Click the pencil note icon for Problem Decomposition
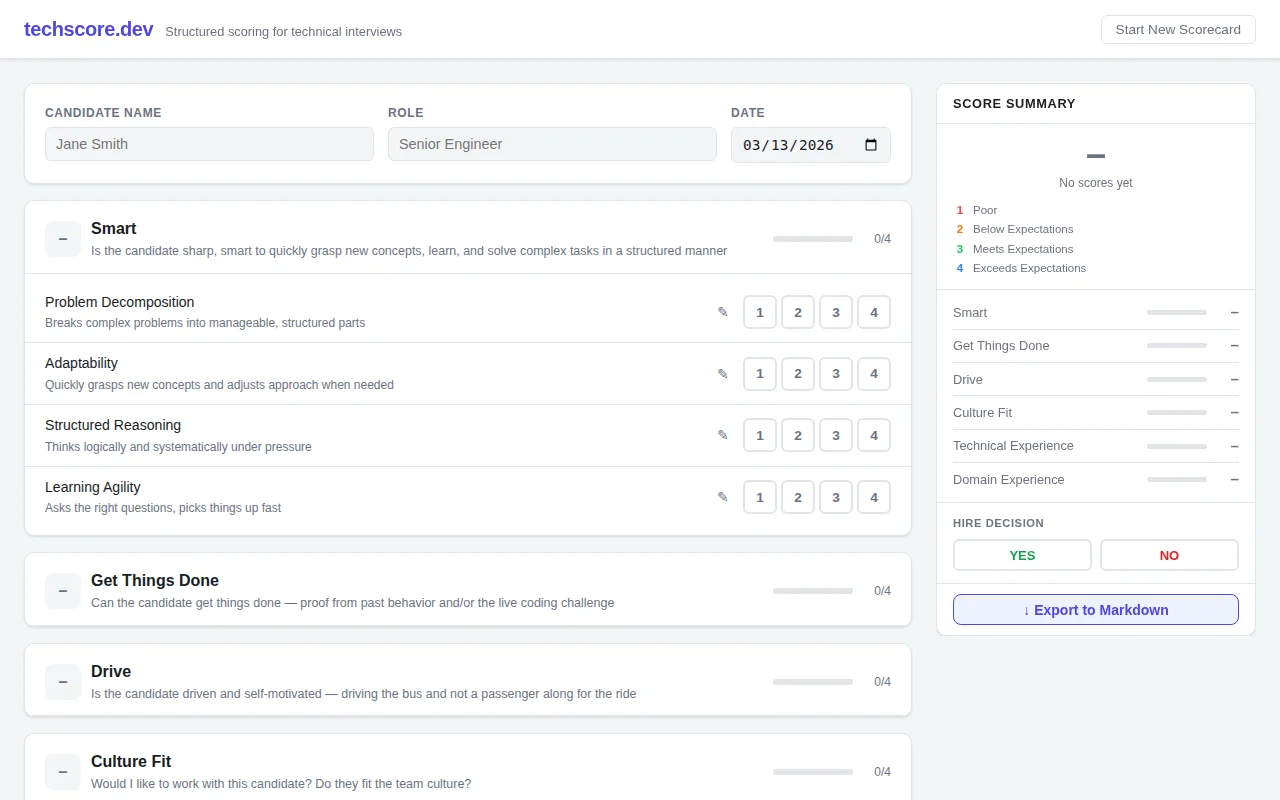This screenshot has width=1280, height=800. (x=723, y=312)
